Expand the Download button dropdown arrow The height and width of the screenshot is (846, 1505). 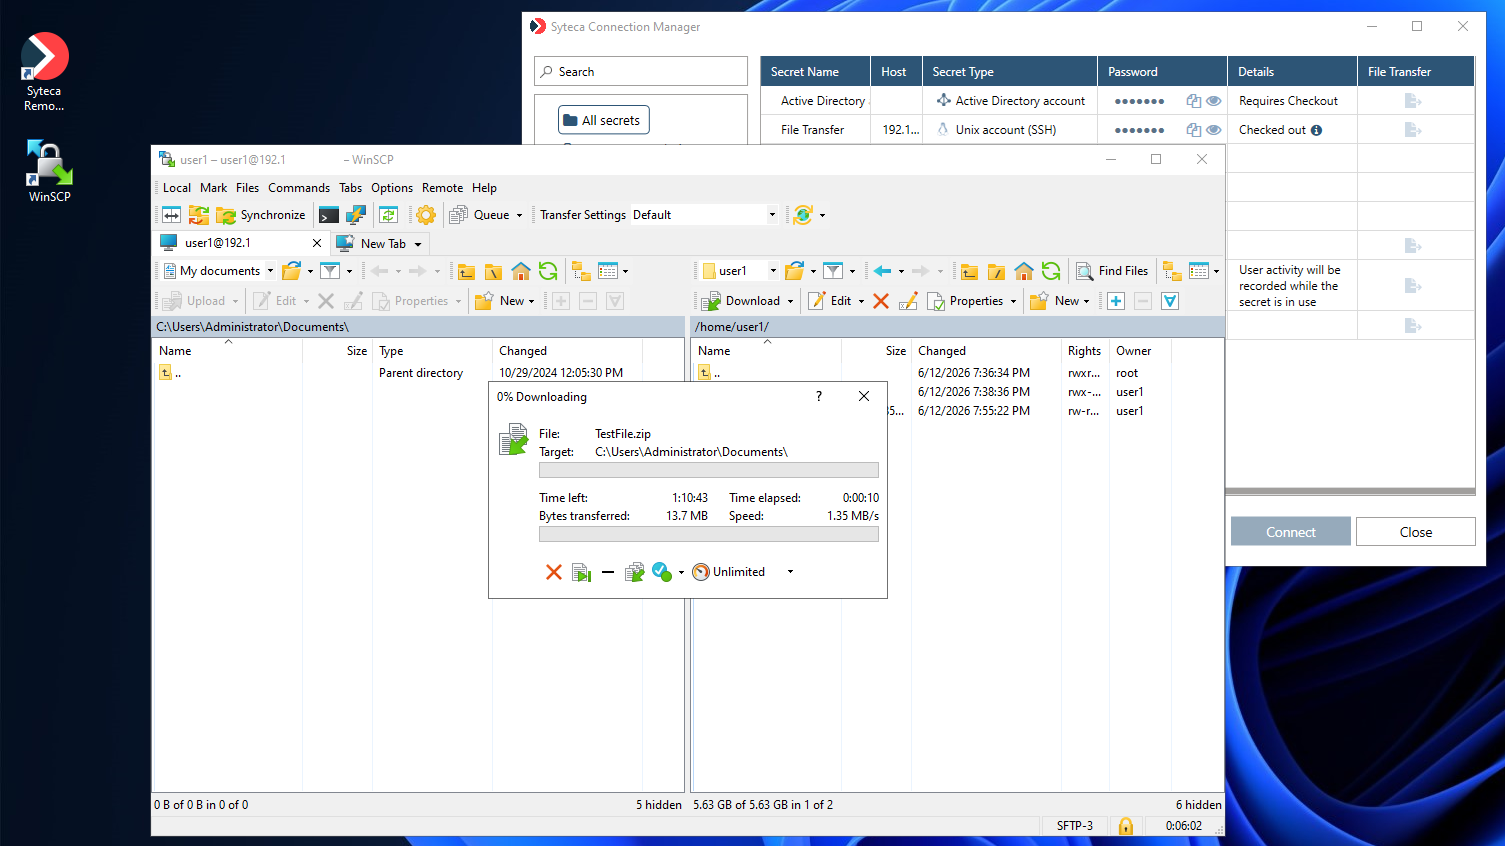coord(790,301)
